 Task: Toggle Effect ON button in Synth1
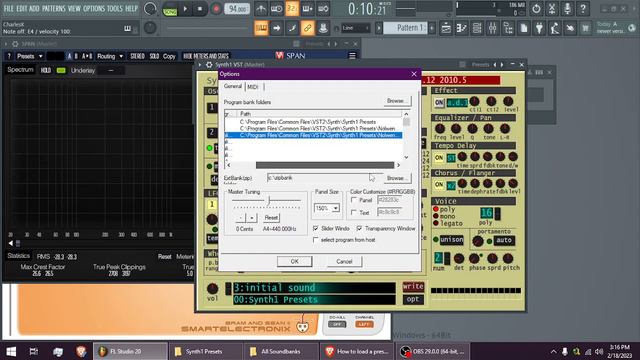click(439, 102)
